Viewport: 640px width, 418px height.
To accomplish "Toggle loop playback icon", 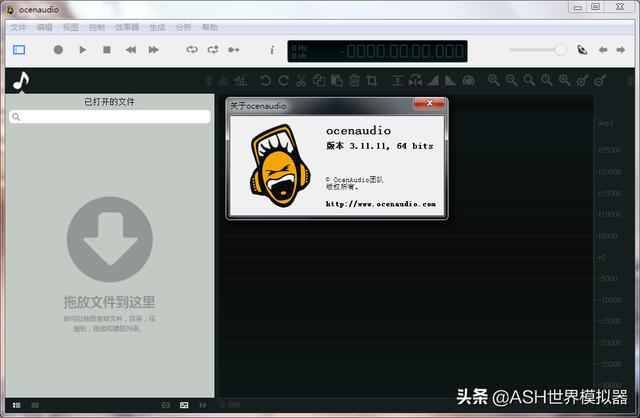I will pos(192,49).
